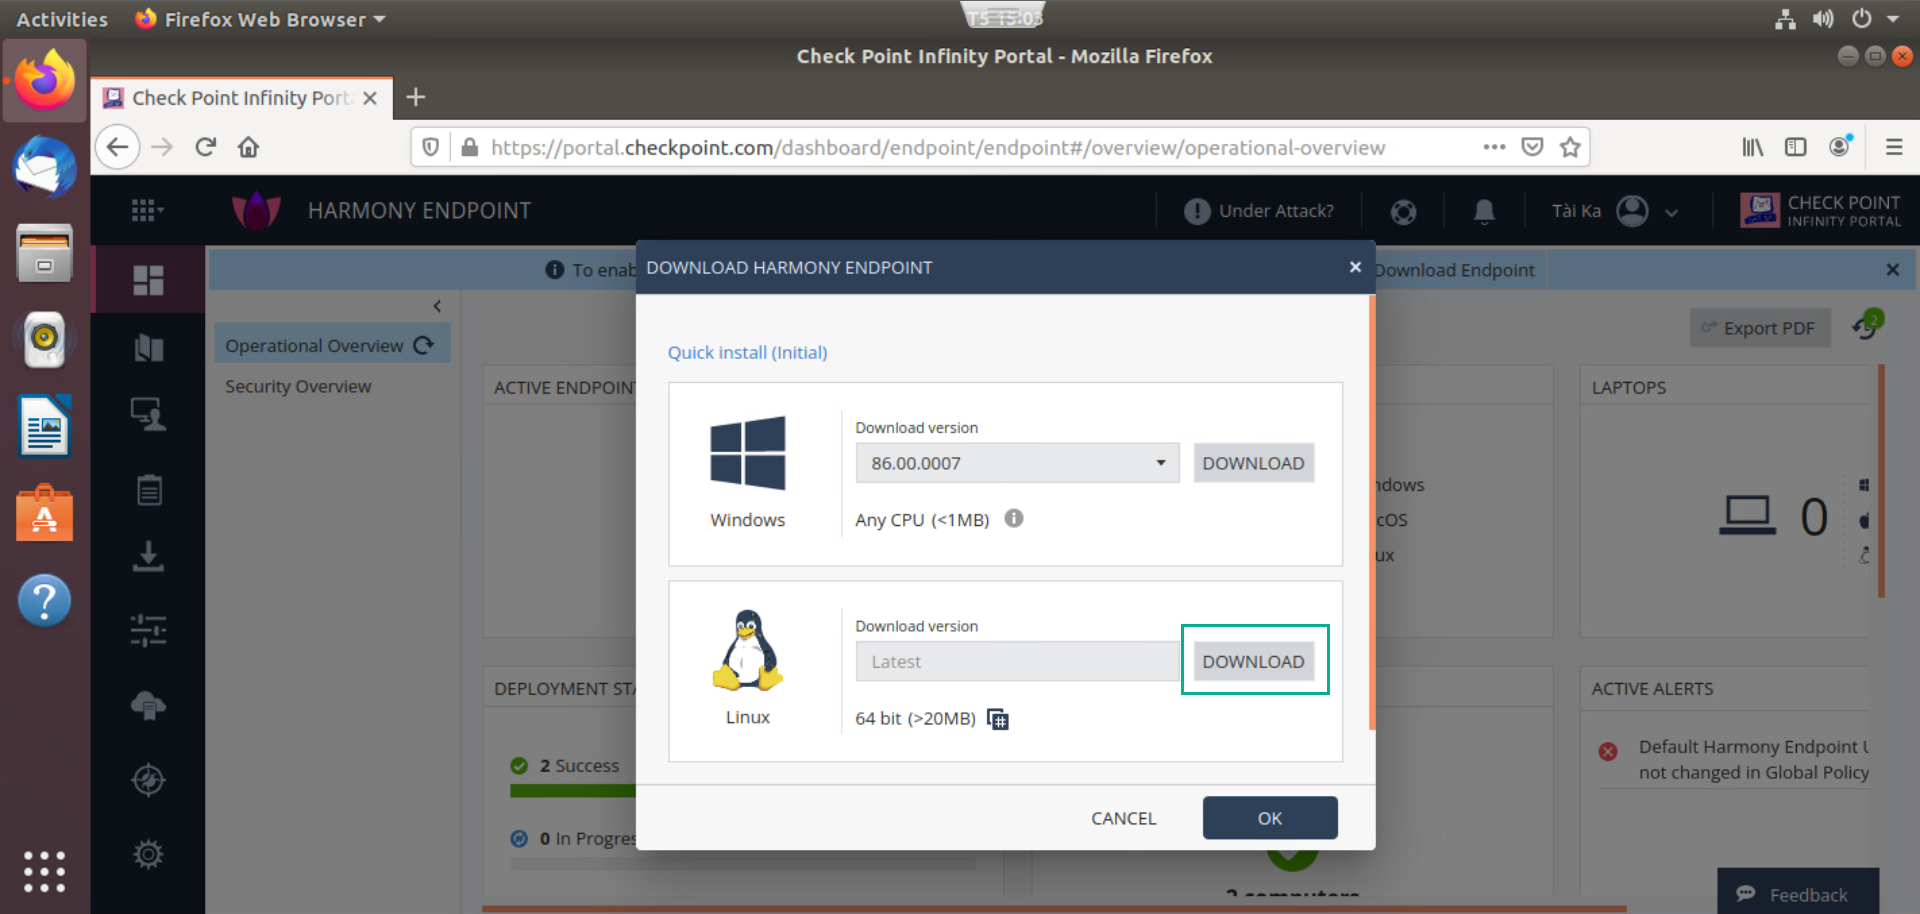
Task: Open the help support icon in top bar
Action: [1403, 211]
